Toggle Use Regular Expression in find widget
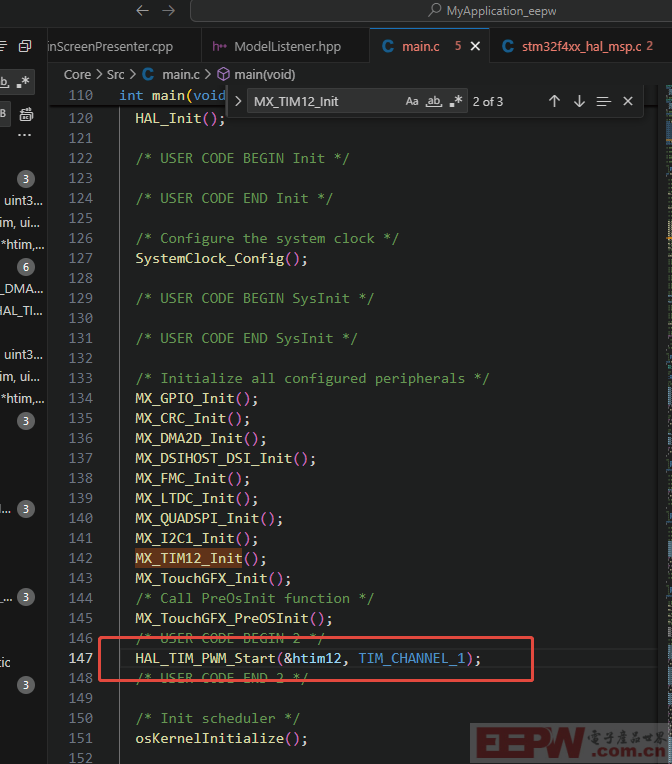 [x=456, y=101]
